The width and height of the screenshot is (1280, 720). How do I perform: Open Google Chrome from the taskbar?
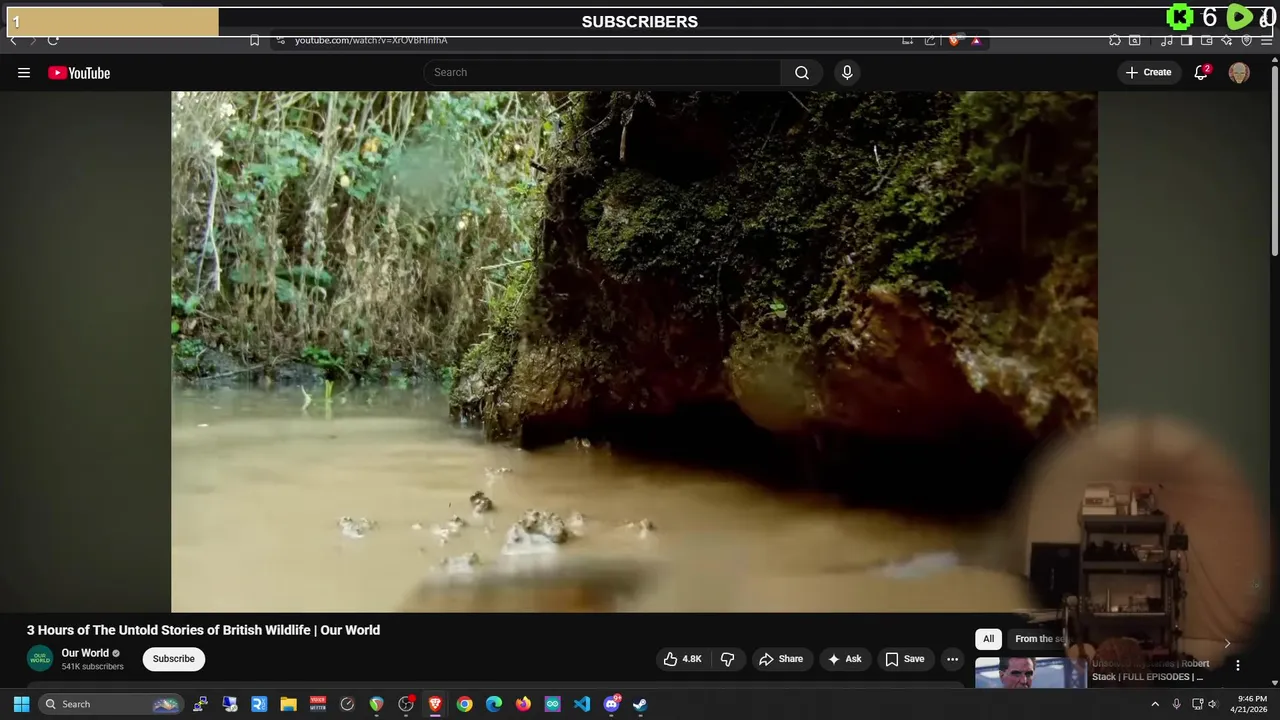tap(464, 704)
